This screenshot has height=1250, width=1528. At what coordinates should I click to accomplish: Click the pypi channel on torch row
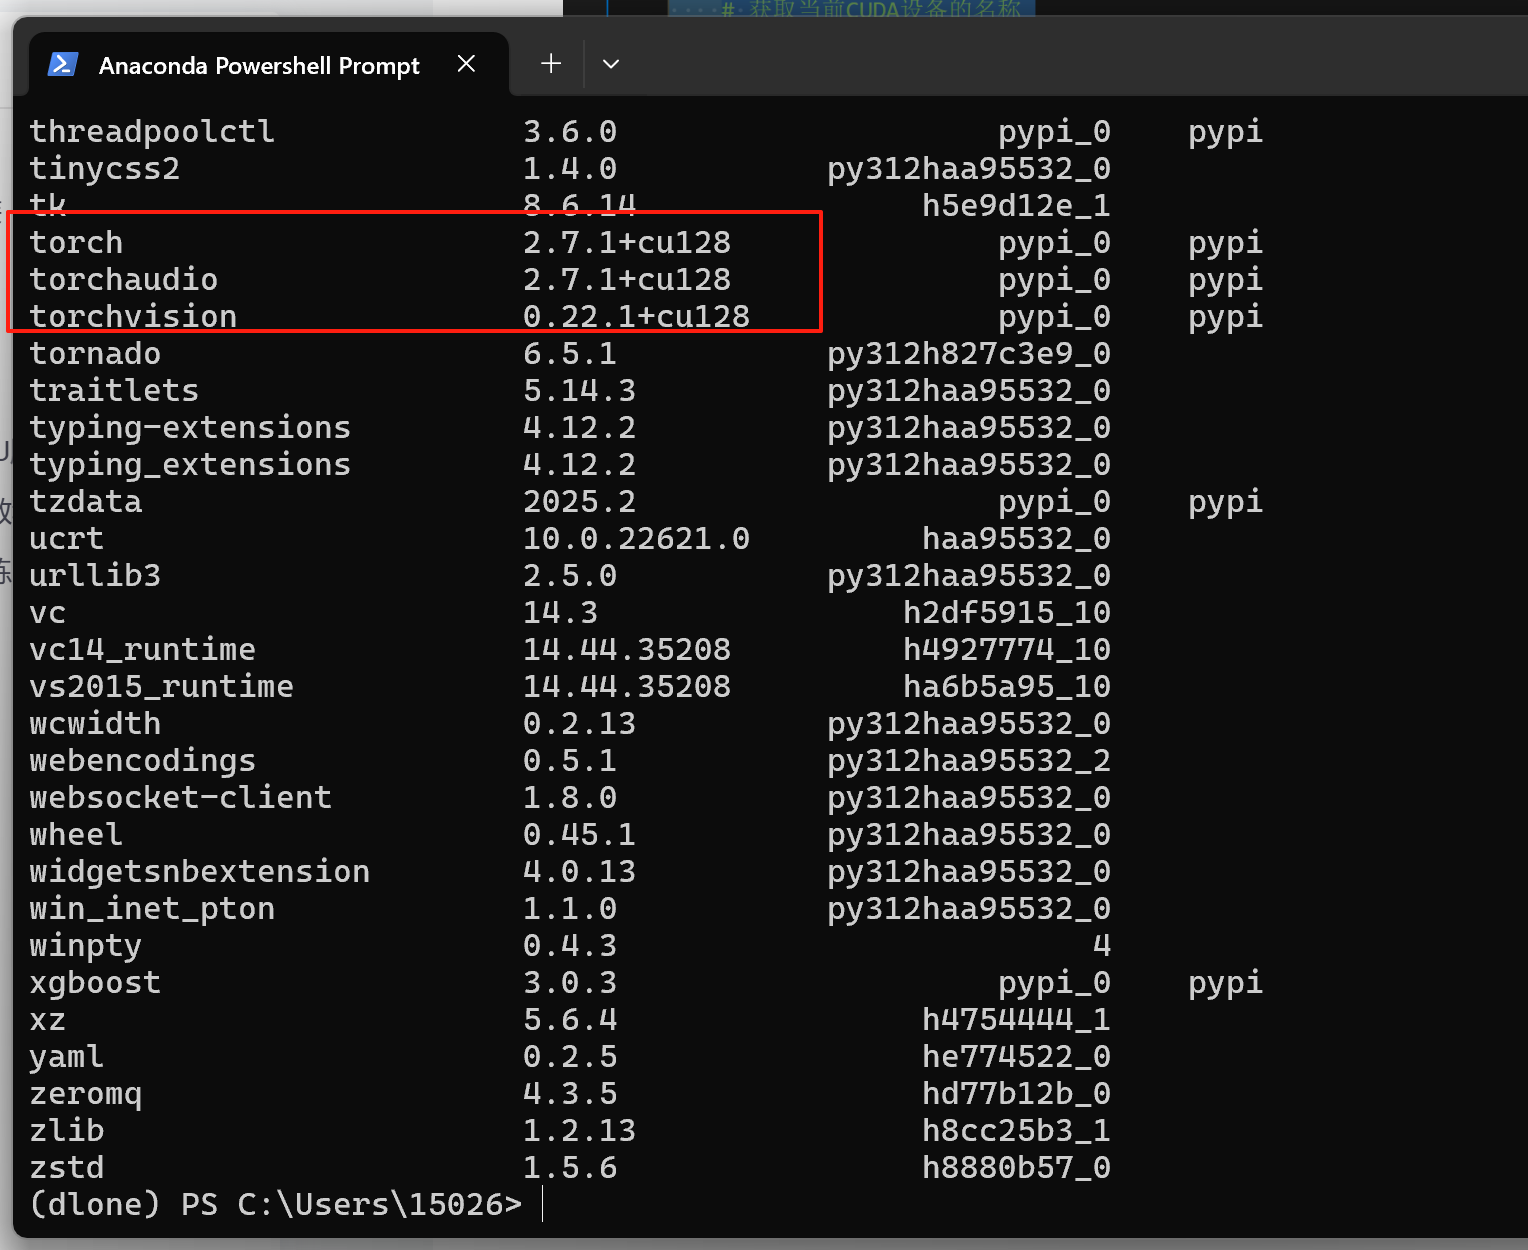pos(1226,243)
